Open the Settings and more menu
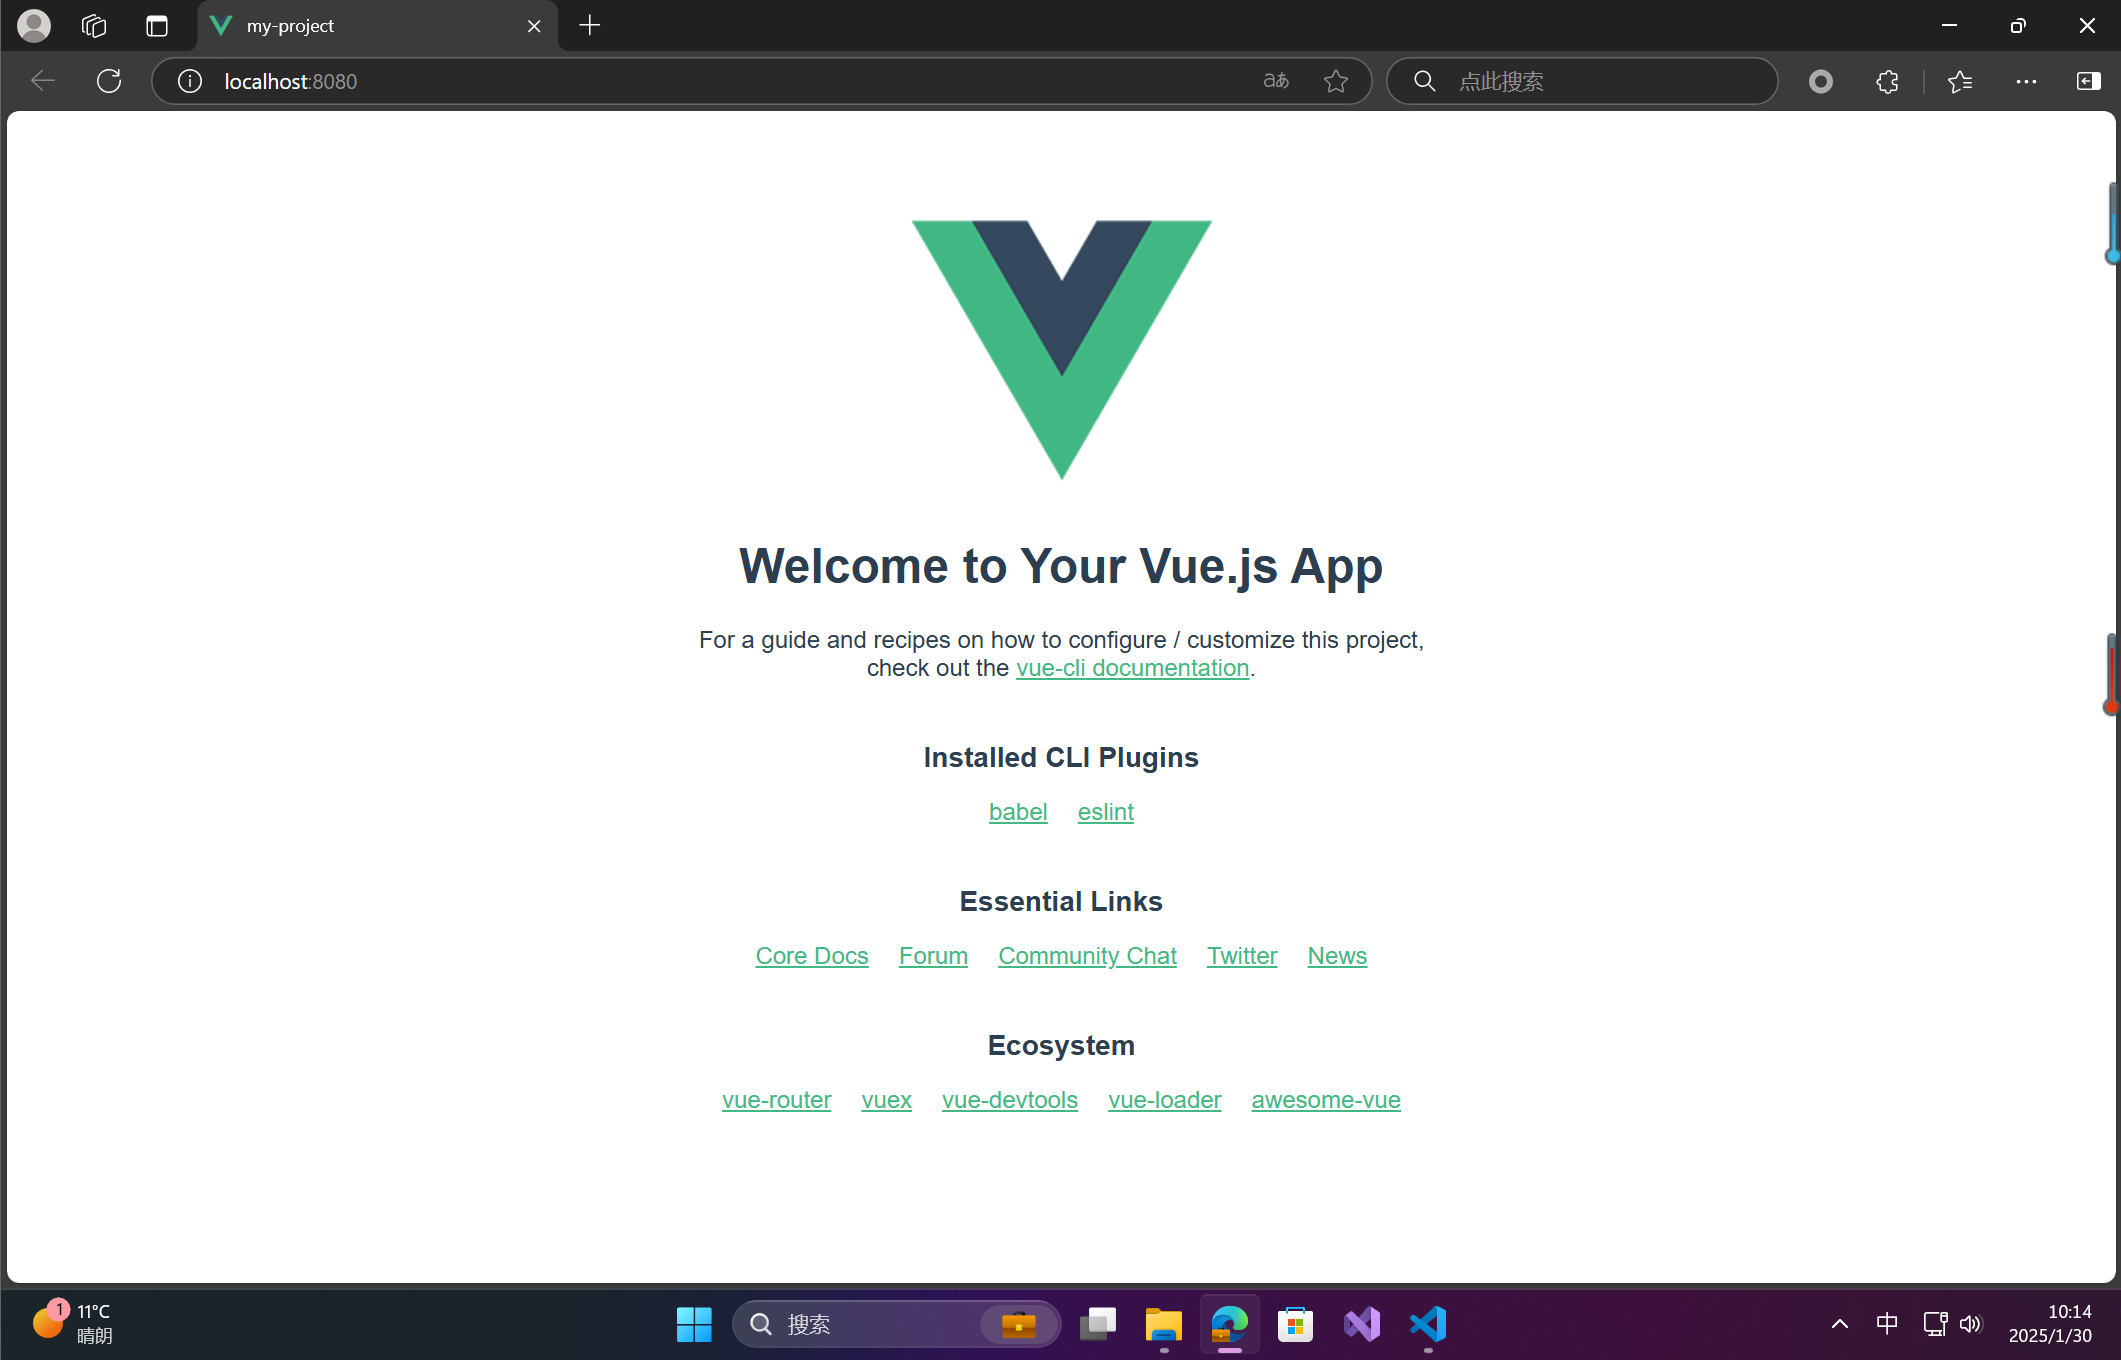 point(2026,81)
